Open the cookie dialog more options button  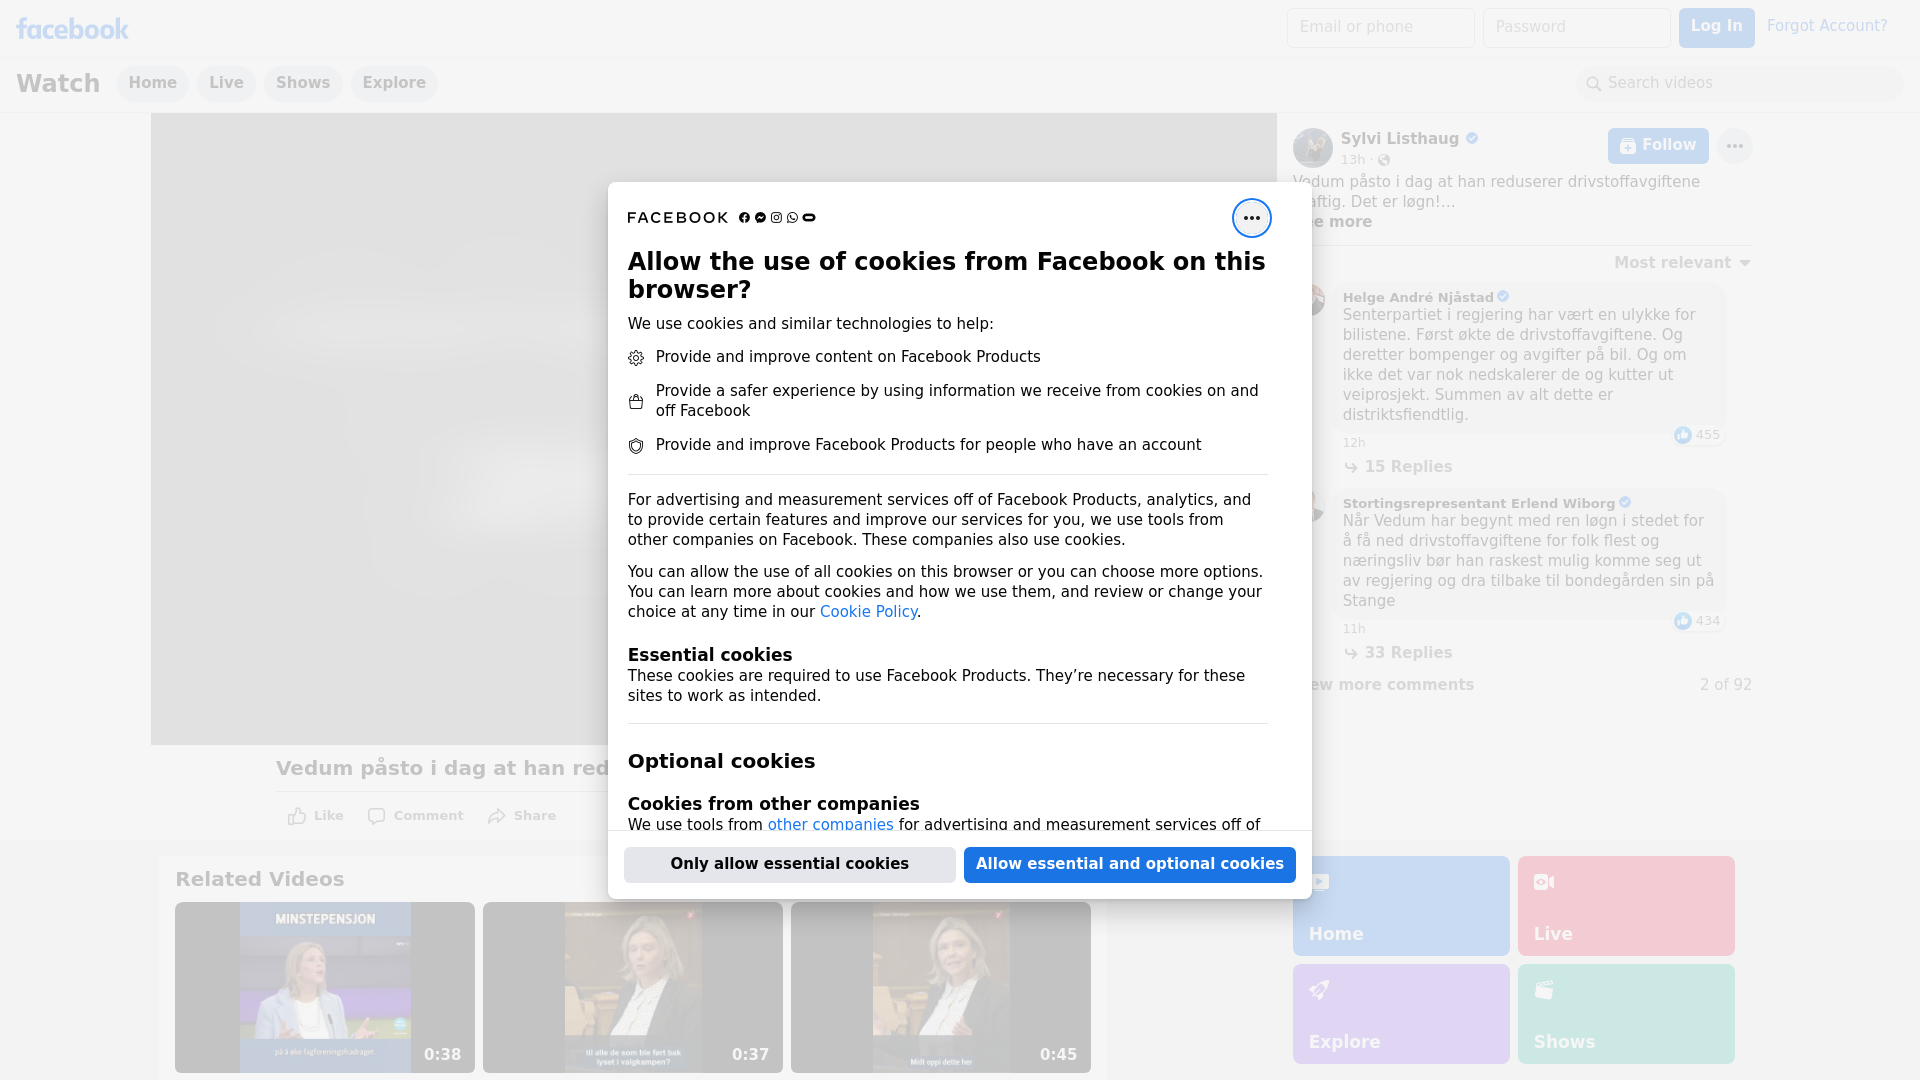(1251, 218)
